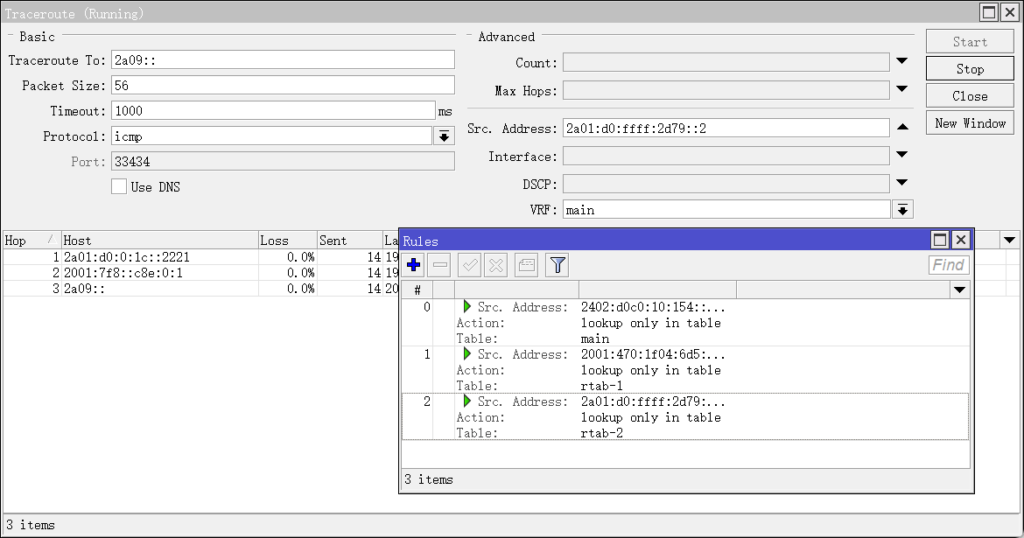Maximize the Traceroute window
1024x538 pixels.
click(x=989, y=12)
